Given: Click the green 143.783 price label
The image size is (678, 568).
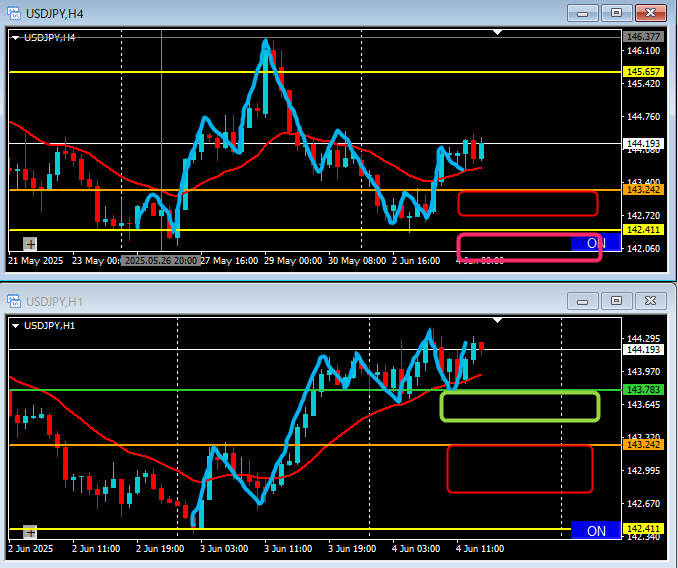Looking at the screenshot, I should click(644, 389).
